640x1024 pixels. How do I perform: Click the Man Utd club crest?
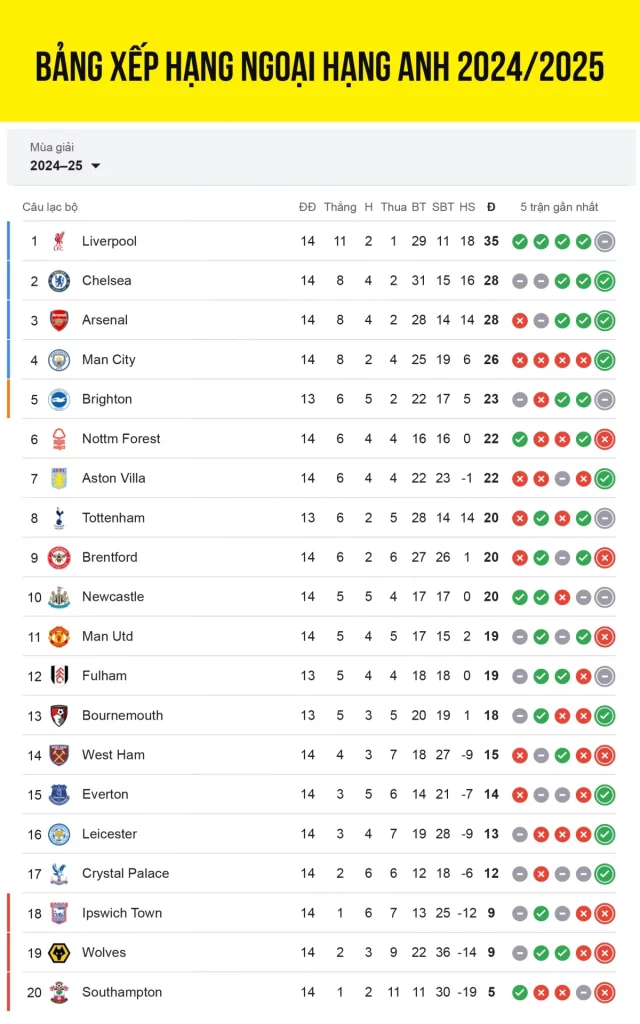tap(59, 637)
